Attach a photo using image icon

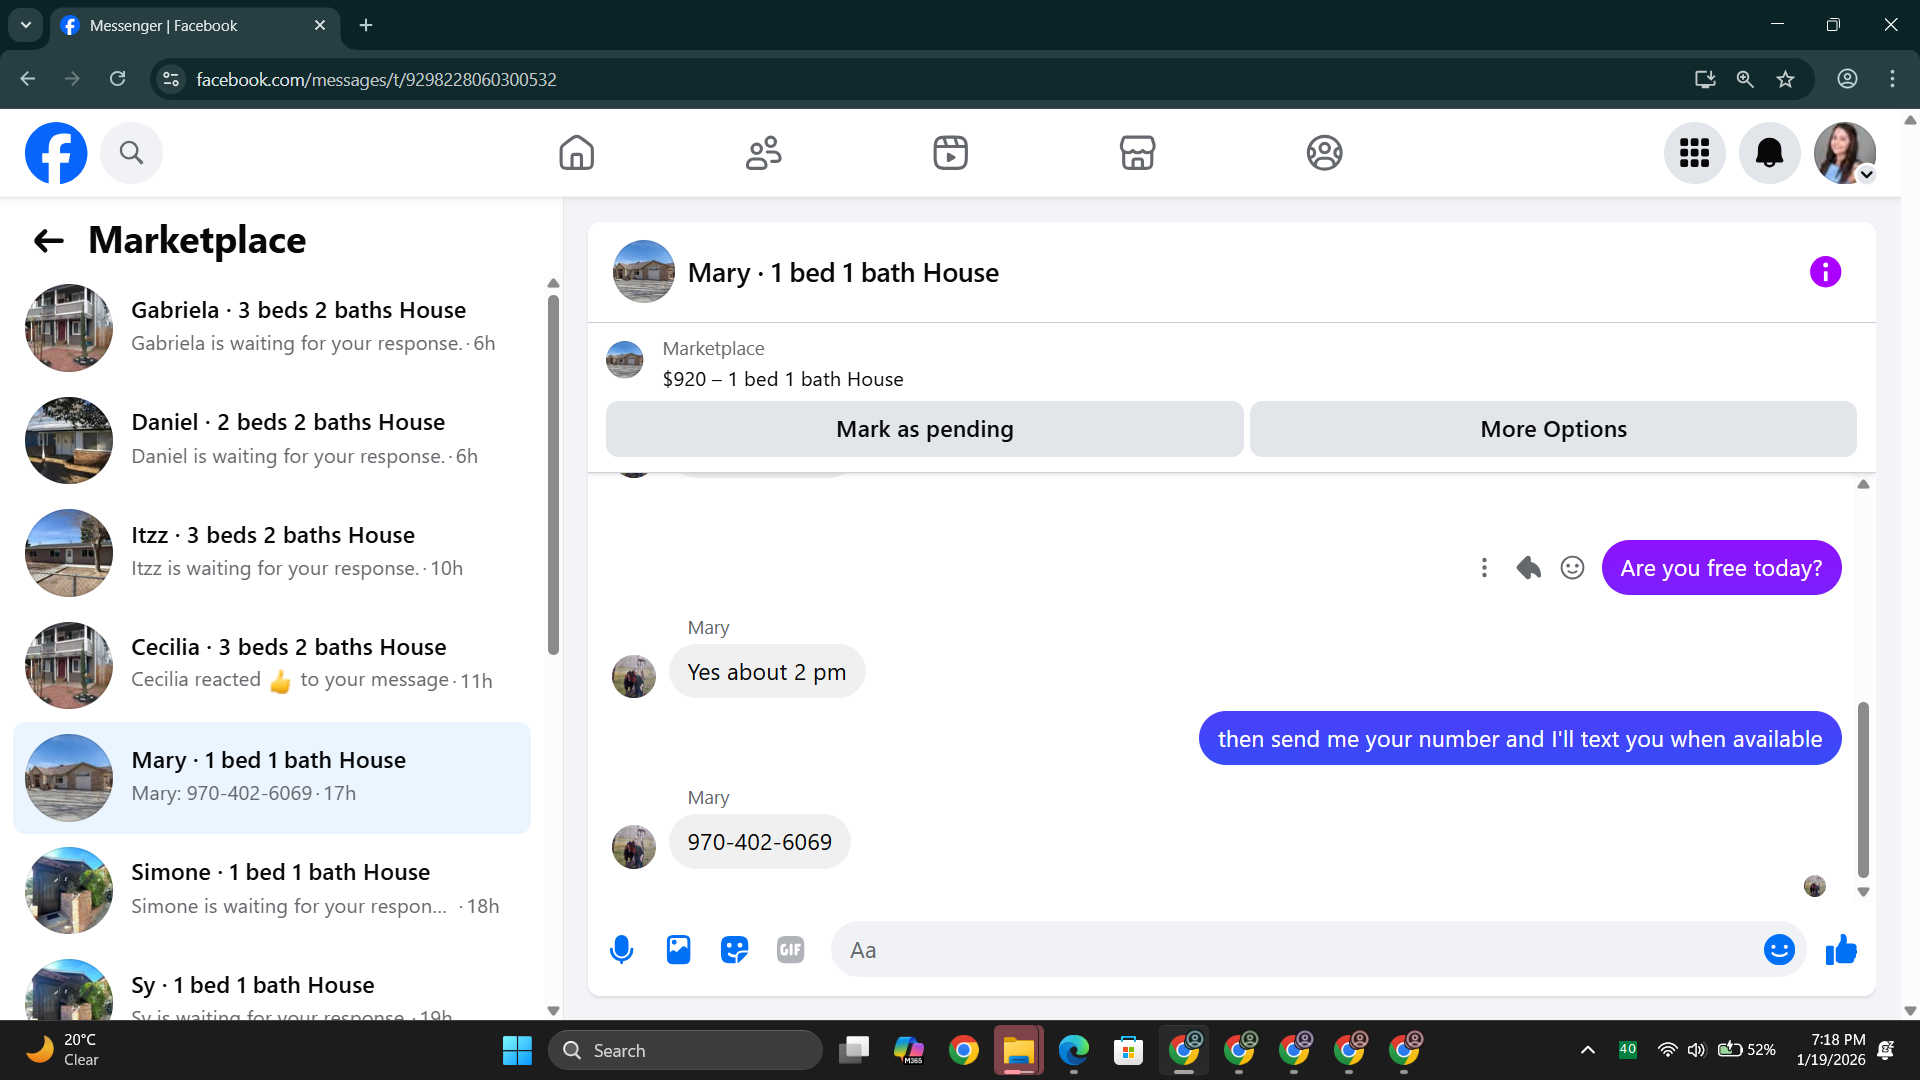pos(678,950)
